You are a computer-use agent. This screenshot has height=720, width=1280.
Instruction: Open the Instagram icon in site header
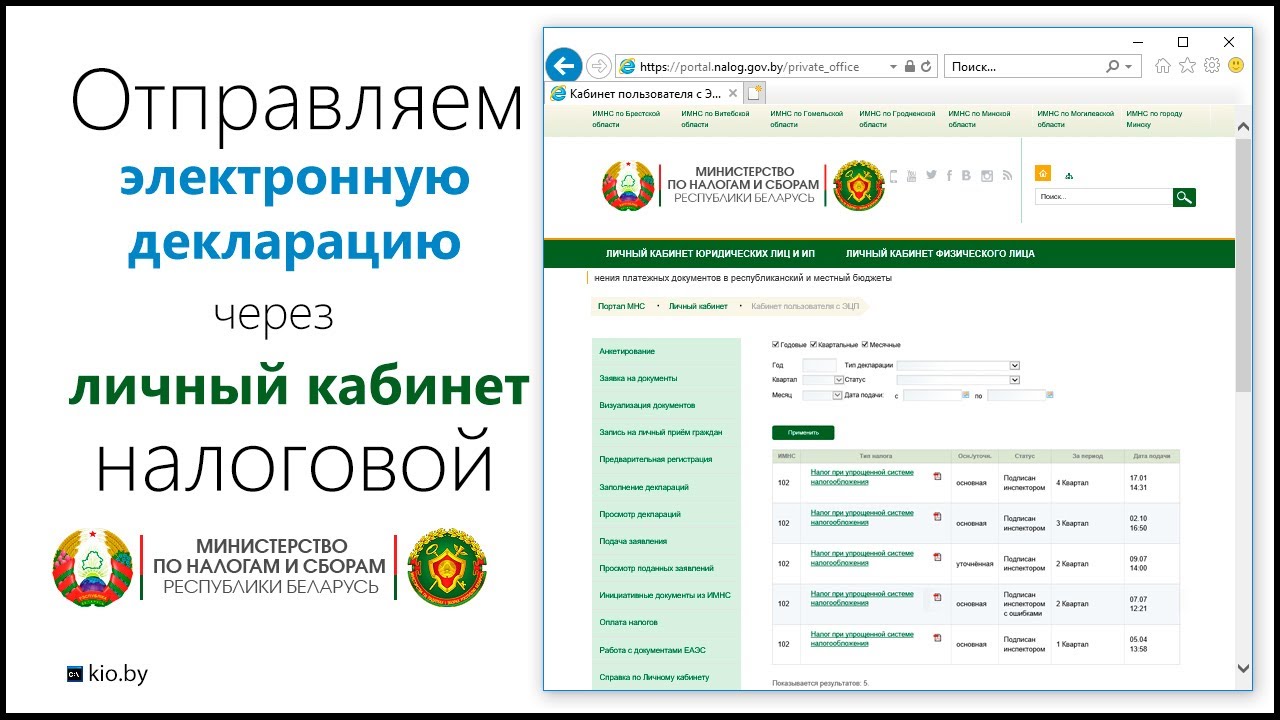987,175
